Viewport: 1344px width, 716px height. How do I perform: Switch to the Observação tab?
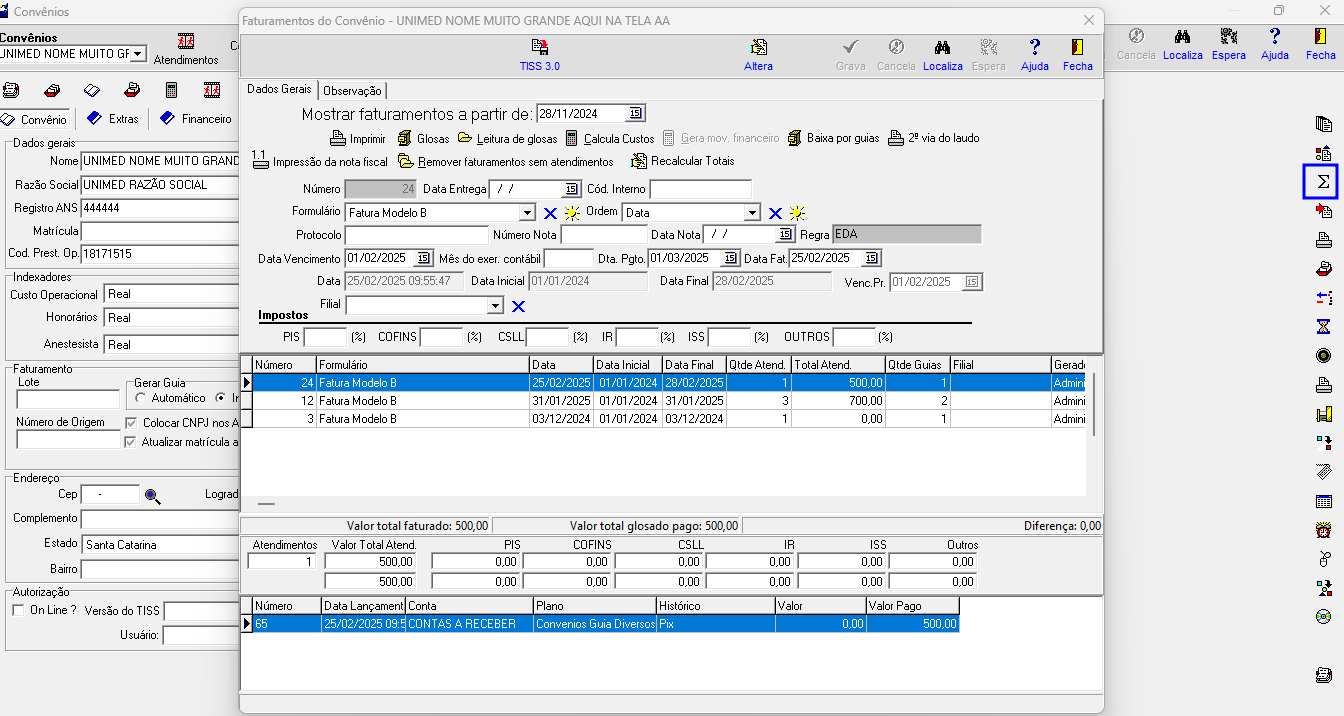pyautogui.click(x=353, y=90)
